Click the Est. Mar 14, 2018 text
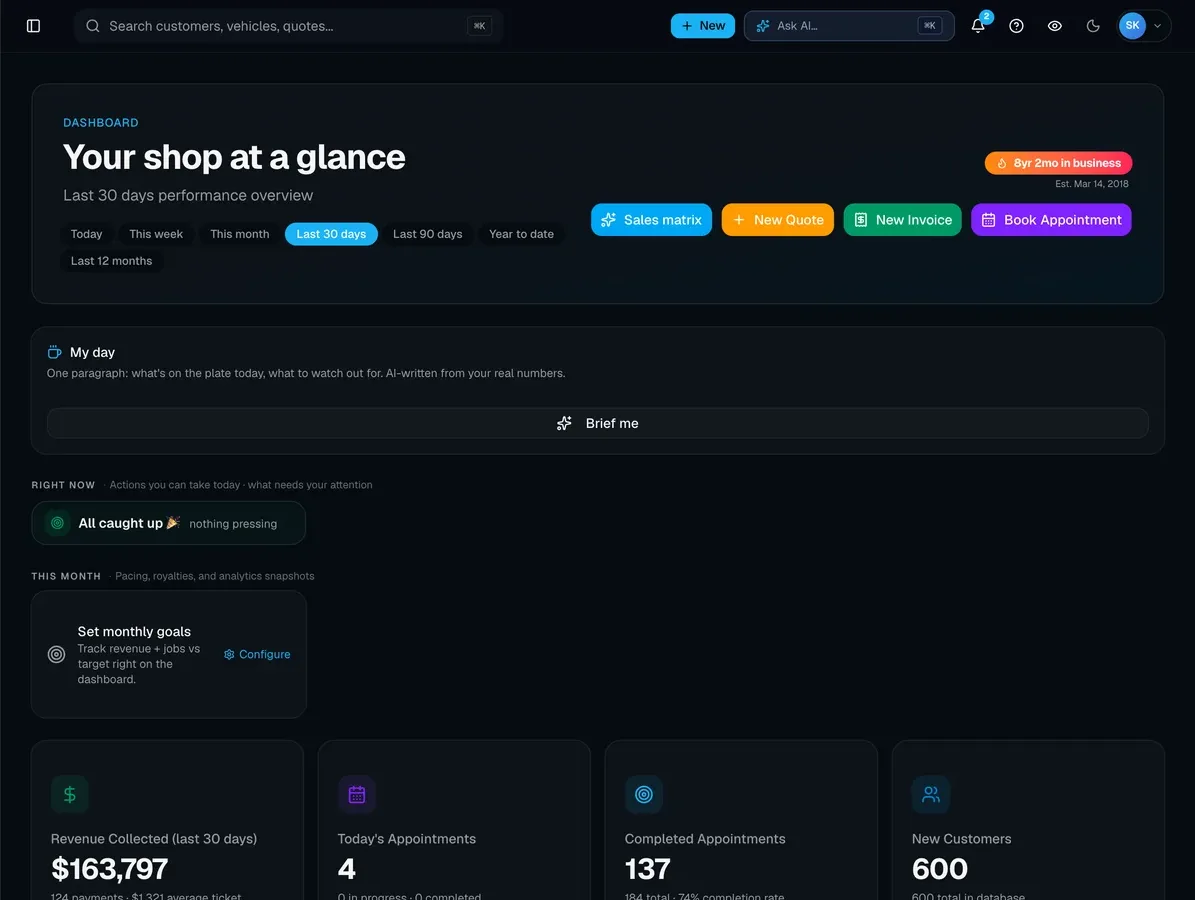 pos(1091,184)
